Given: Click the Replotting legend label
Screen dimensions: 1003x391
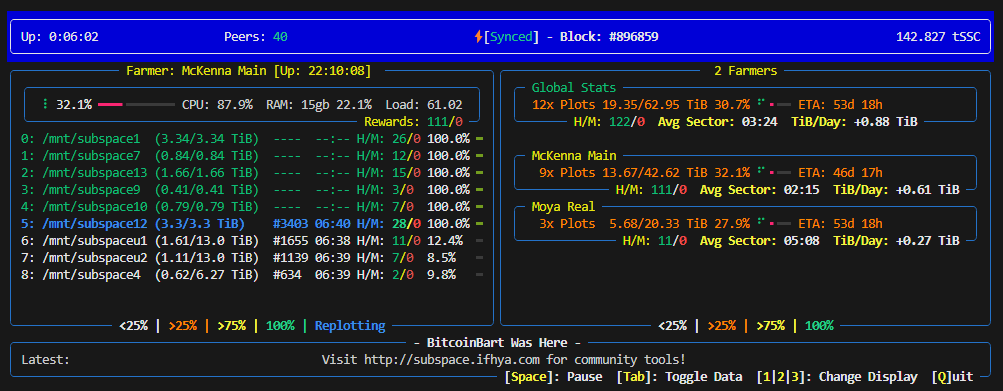Looking at the screenshot, I should pyautogui.click(x=350, y=326).
